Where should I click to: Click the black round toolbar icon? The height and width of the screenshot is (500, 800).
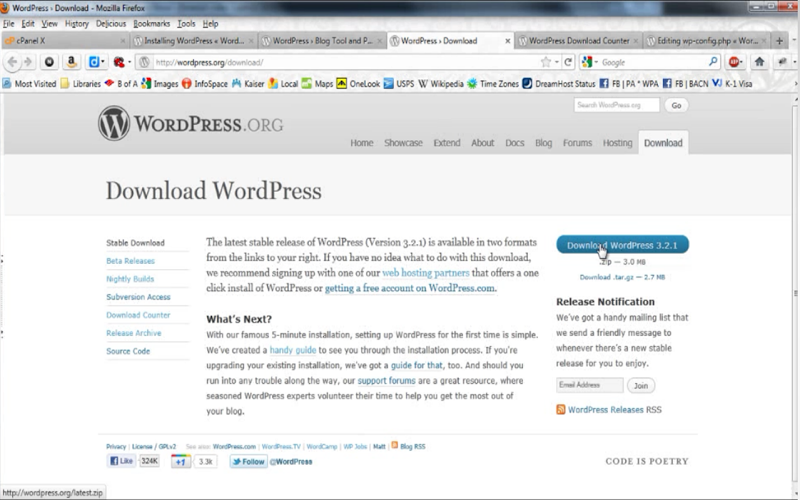tap(49, 62)
